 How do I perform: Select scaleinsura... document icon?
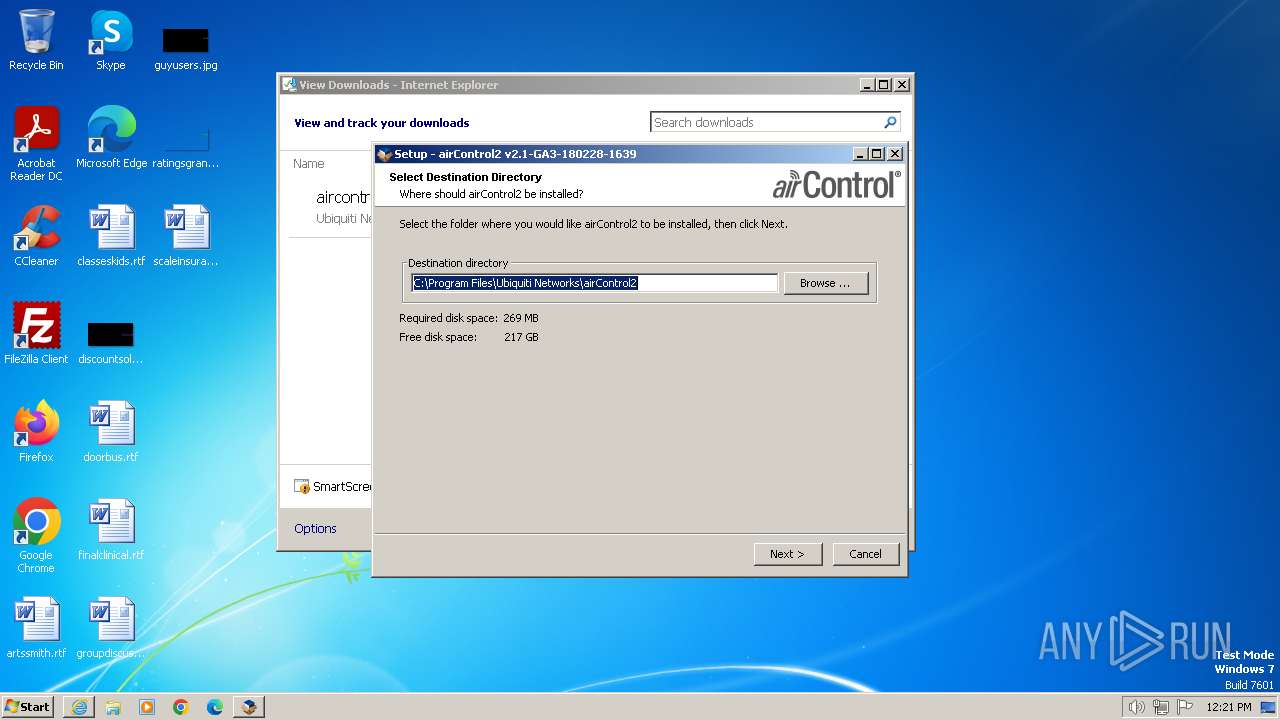pyautogui.click(x=186, y=236)
